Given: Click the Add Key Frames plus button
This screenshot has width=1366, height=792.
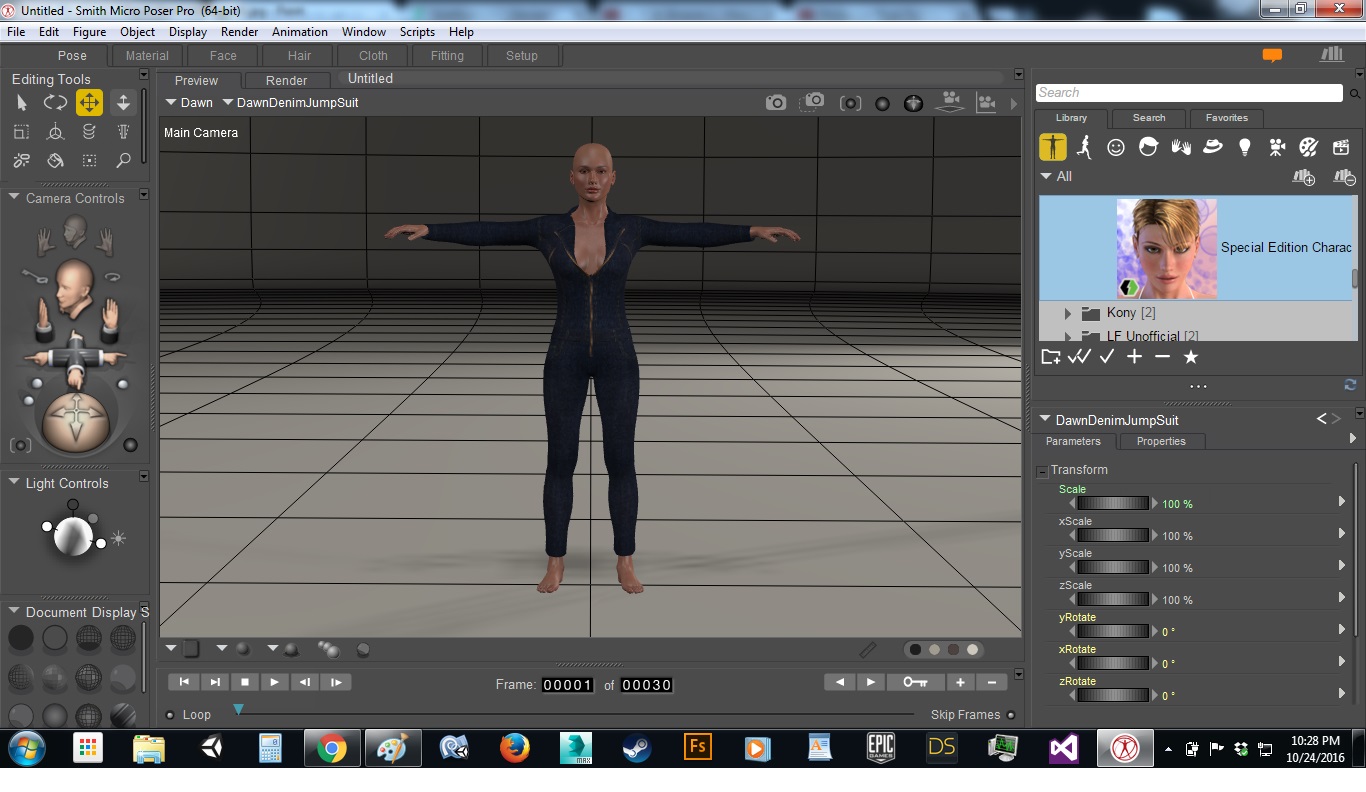Looking at the screenshot, I should 960,682.
